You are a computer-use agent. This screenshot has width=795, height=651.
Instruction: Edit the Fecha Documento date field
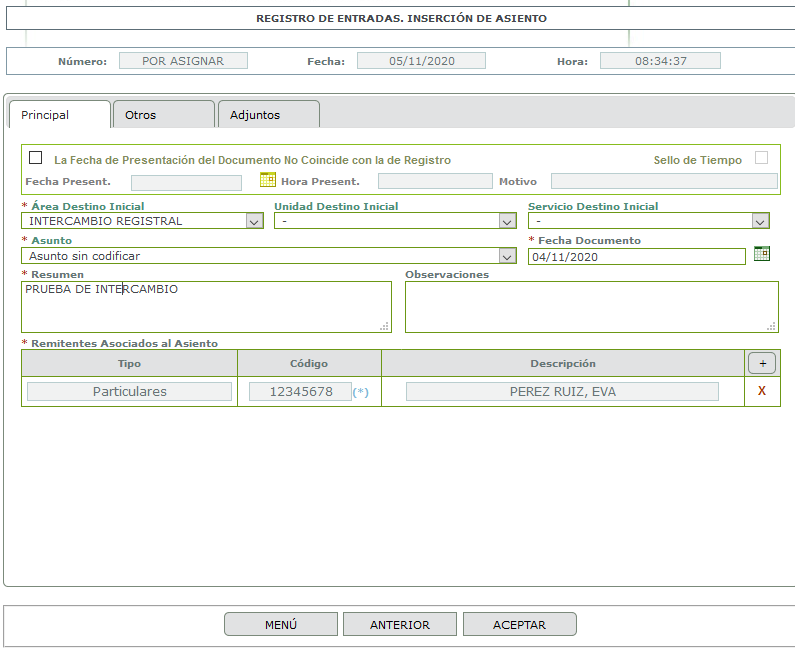pyautogui.click(x=637, y=257)
